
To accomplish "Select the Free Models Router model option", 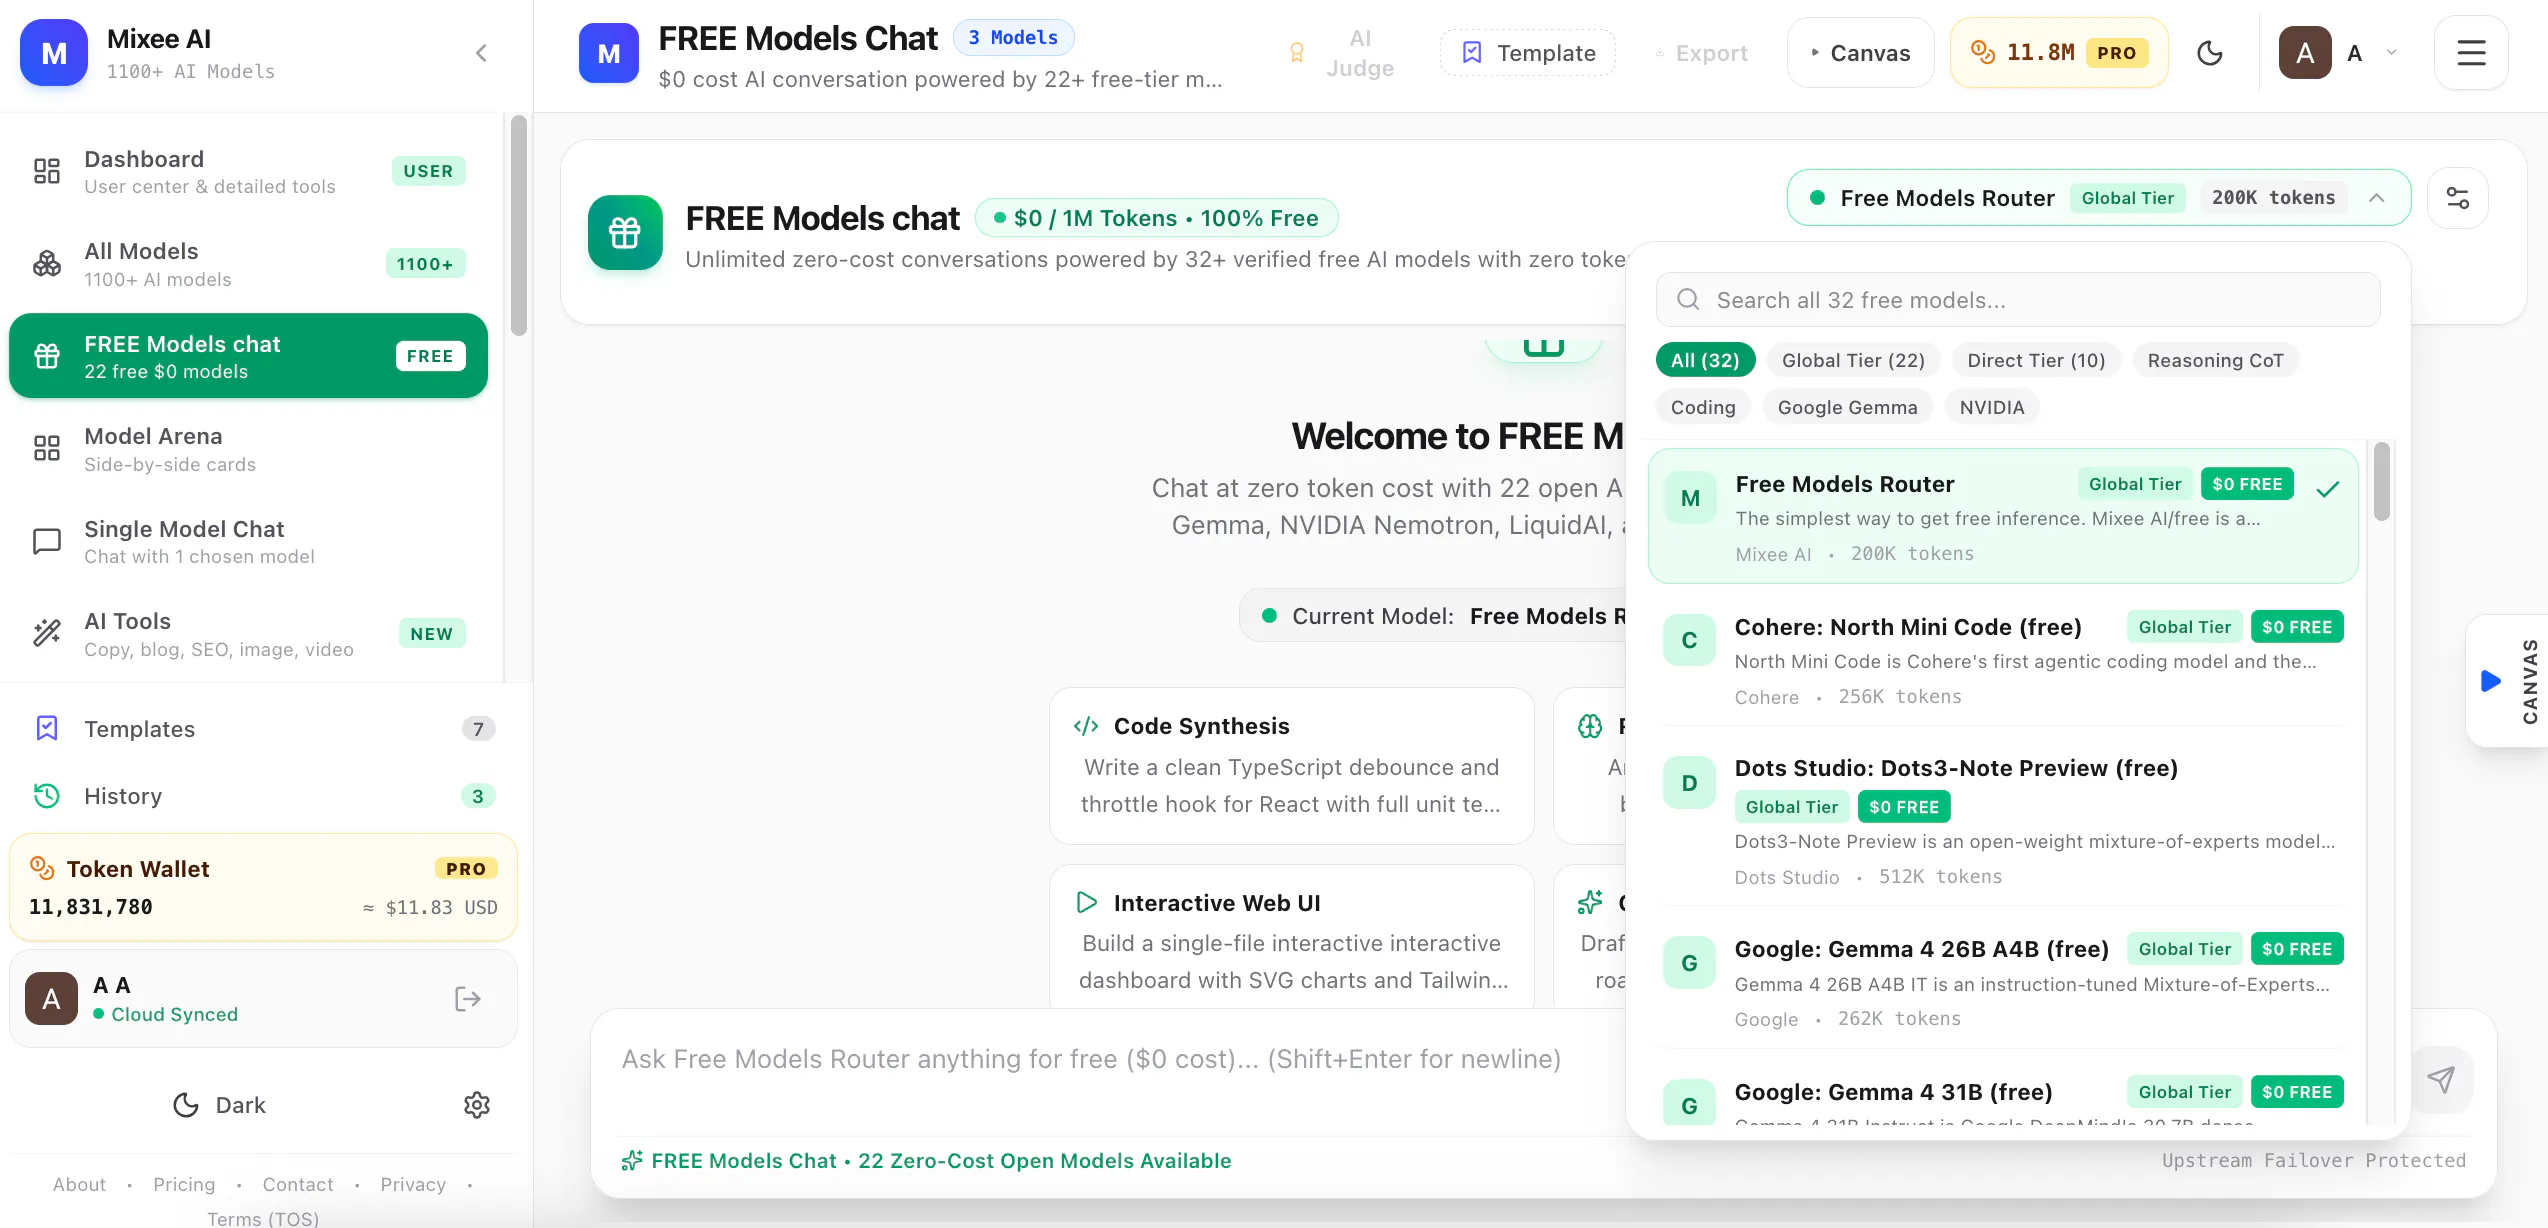I will [x=2003, y=516].
